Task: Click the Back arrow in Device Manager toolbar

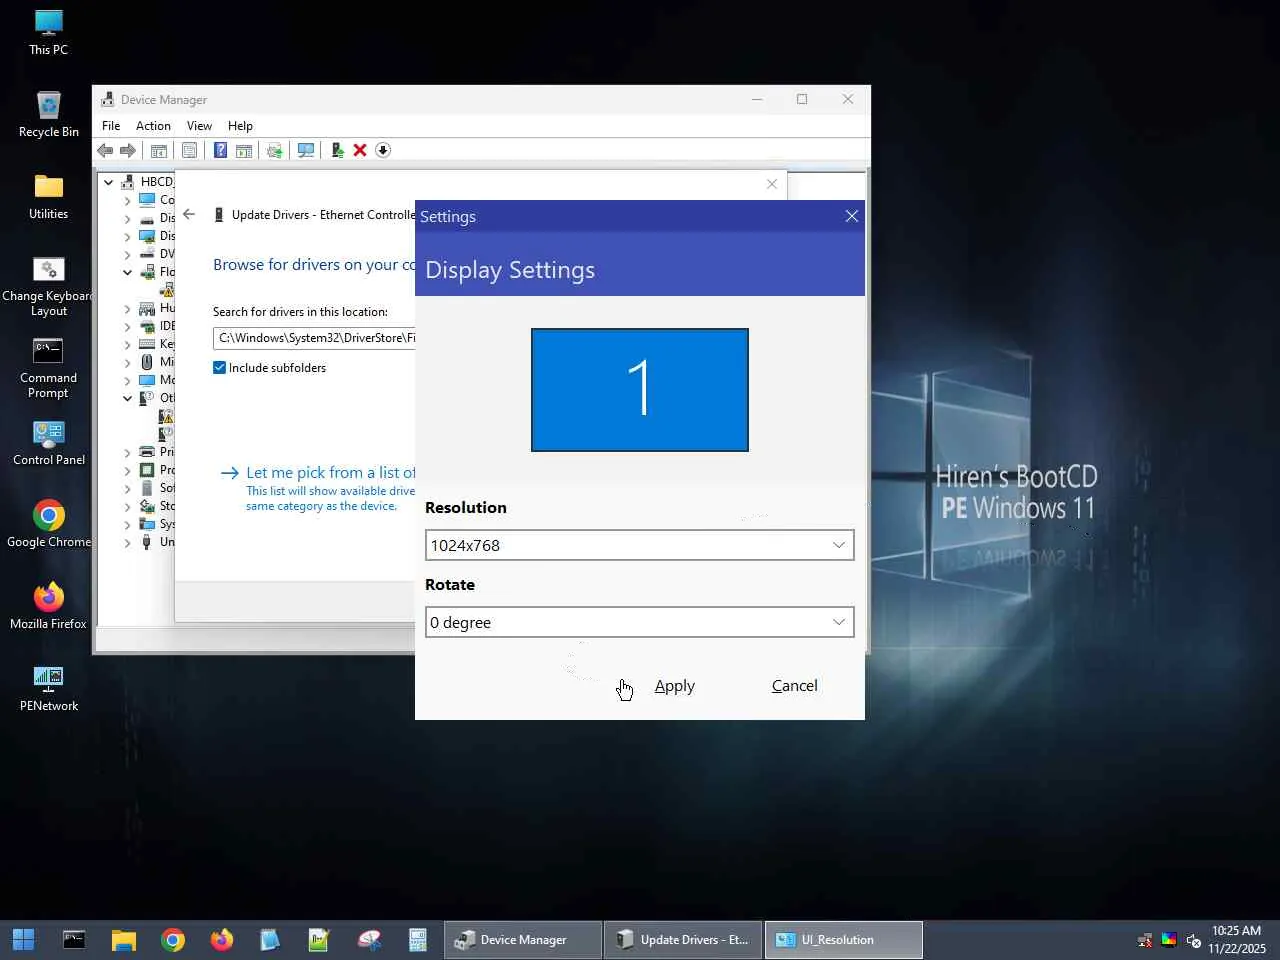Action: (x=105, y=150)
